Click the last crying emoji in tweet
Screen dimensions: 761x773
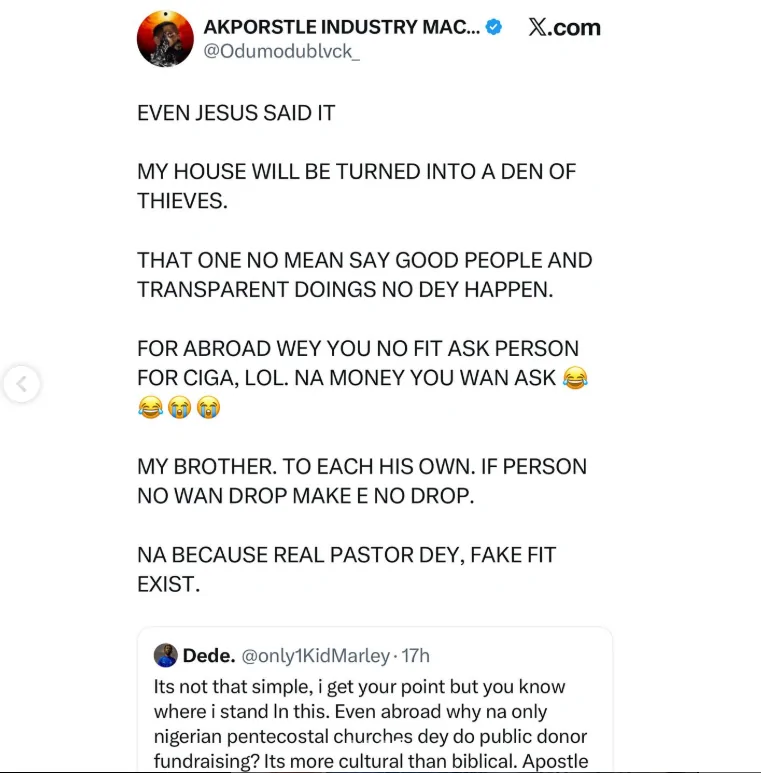pos(208,408)
